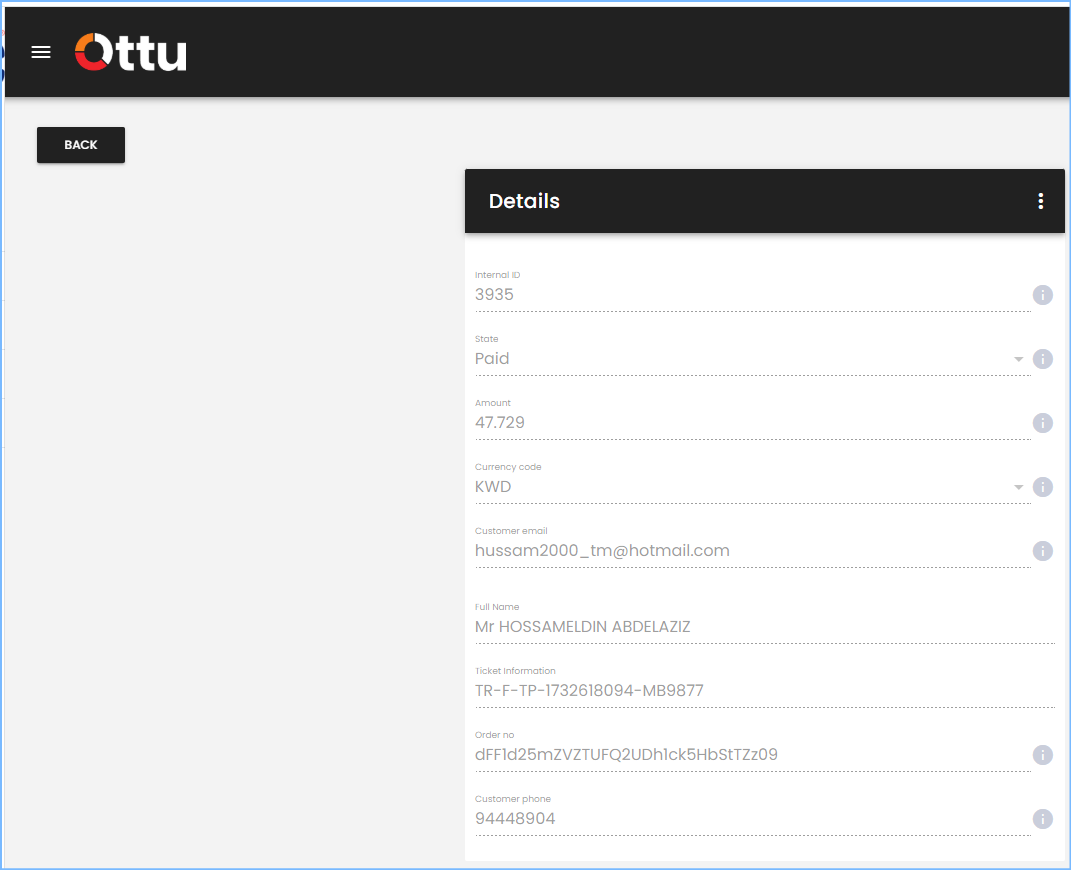1071x870 pixels.
Task: Expand the Currency code dropdown arrow
Action: (1018, 488)
